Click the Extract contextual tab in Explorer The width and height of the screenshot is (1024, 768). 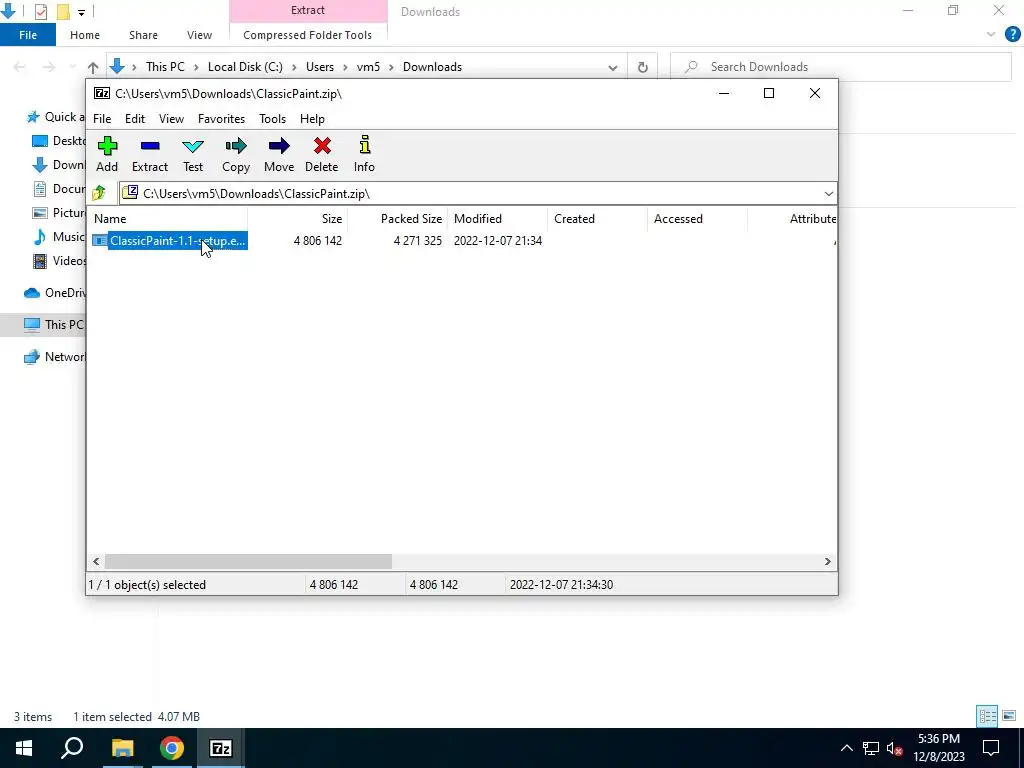[x=308, y=10]
